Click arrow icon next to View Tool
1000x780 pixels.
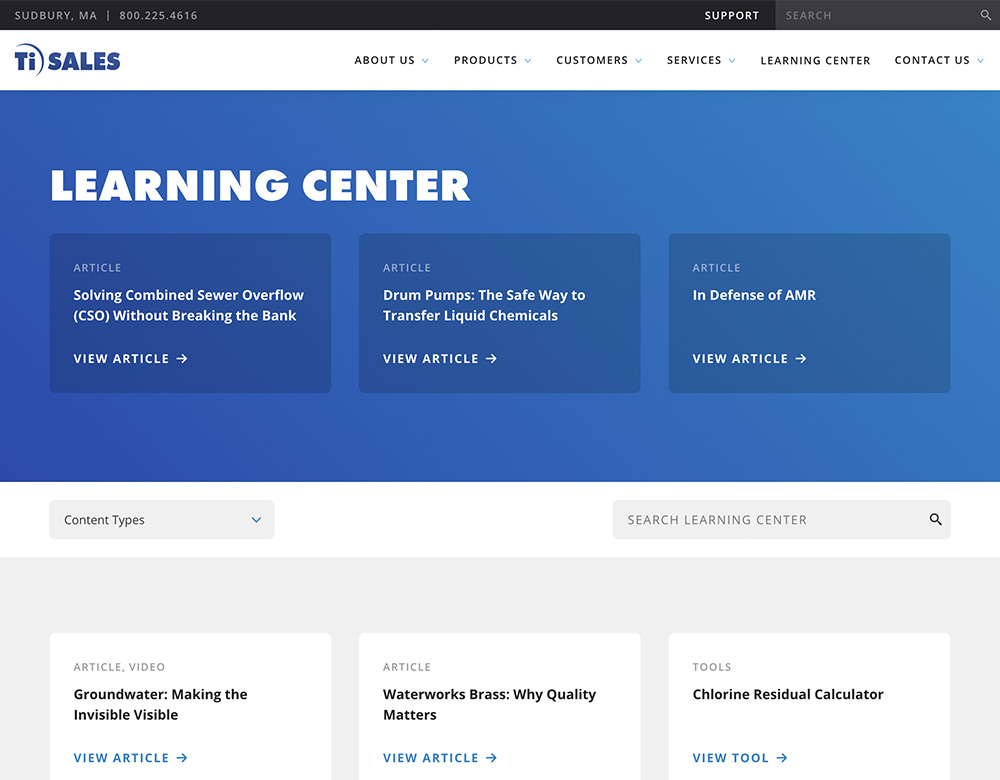click(x=782, y=758)
